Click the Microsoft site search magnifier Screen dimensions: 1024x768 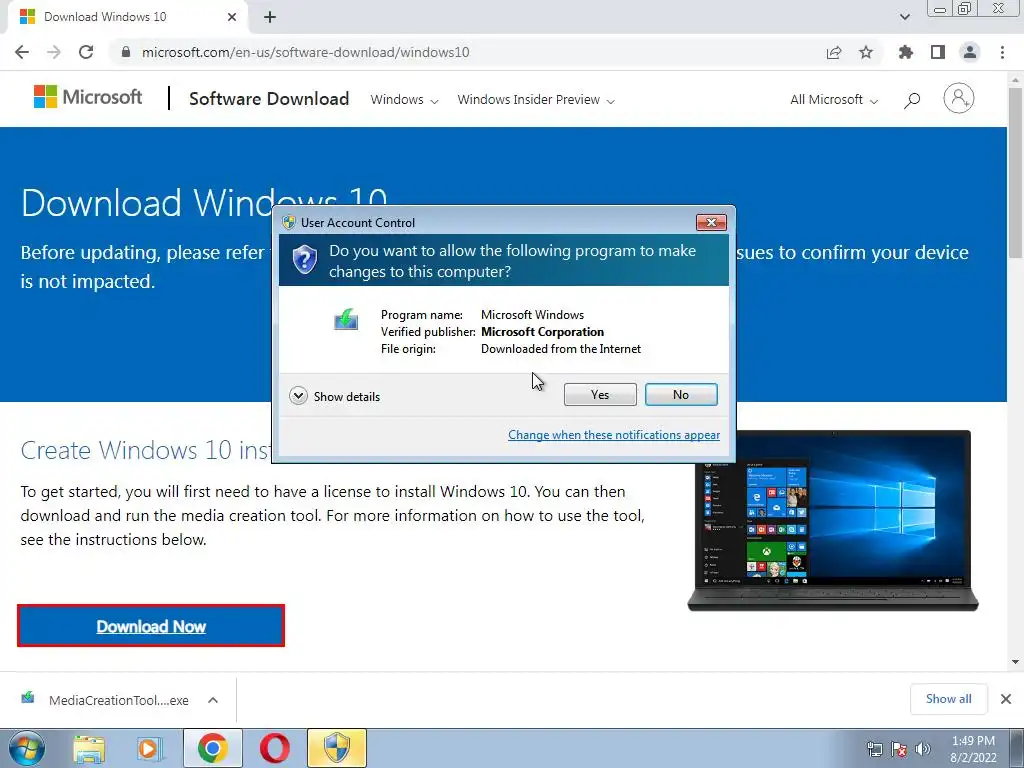[x=912, y=100]
